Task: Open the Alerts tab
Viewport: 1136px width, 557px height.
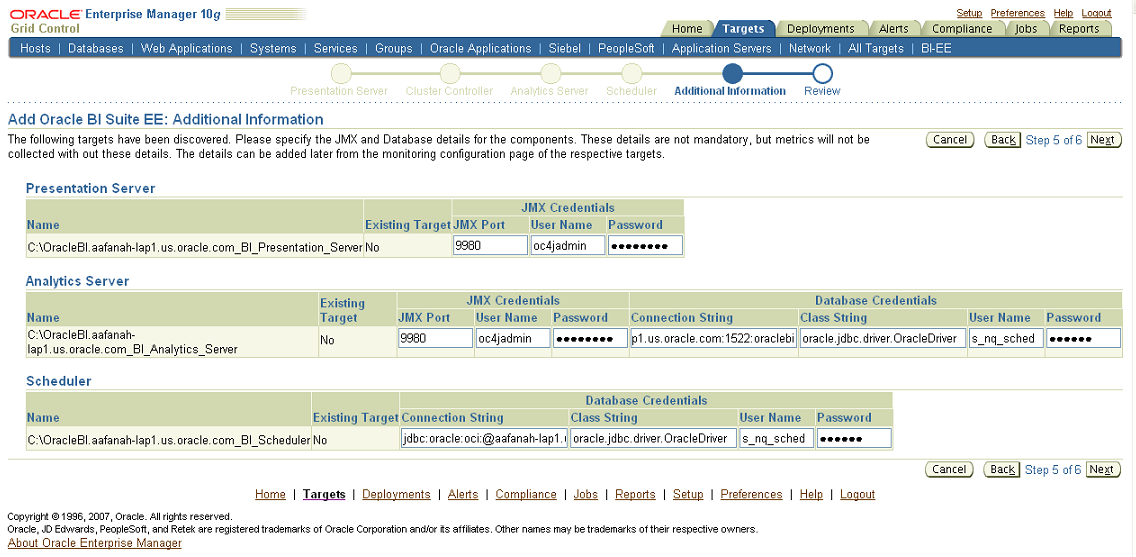Action: [x=893, y=29]
